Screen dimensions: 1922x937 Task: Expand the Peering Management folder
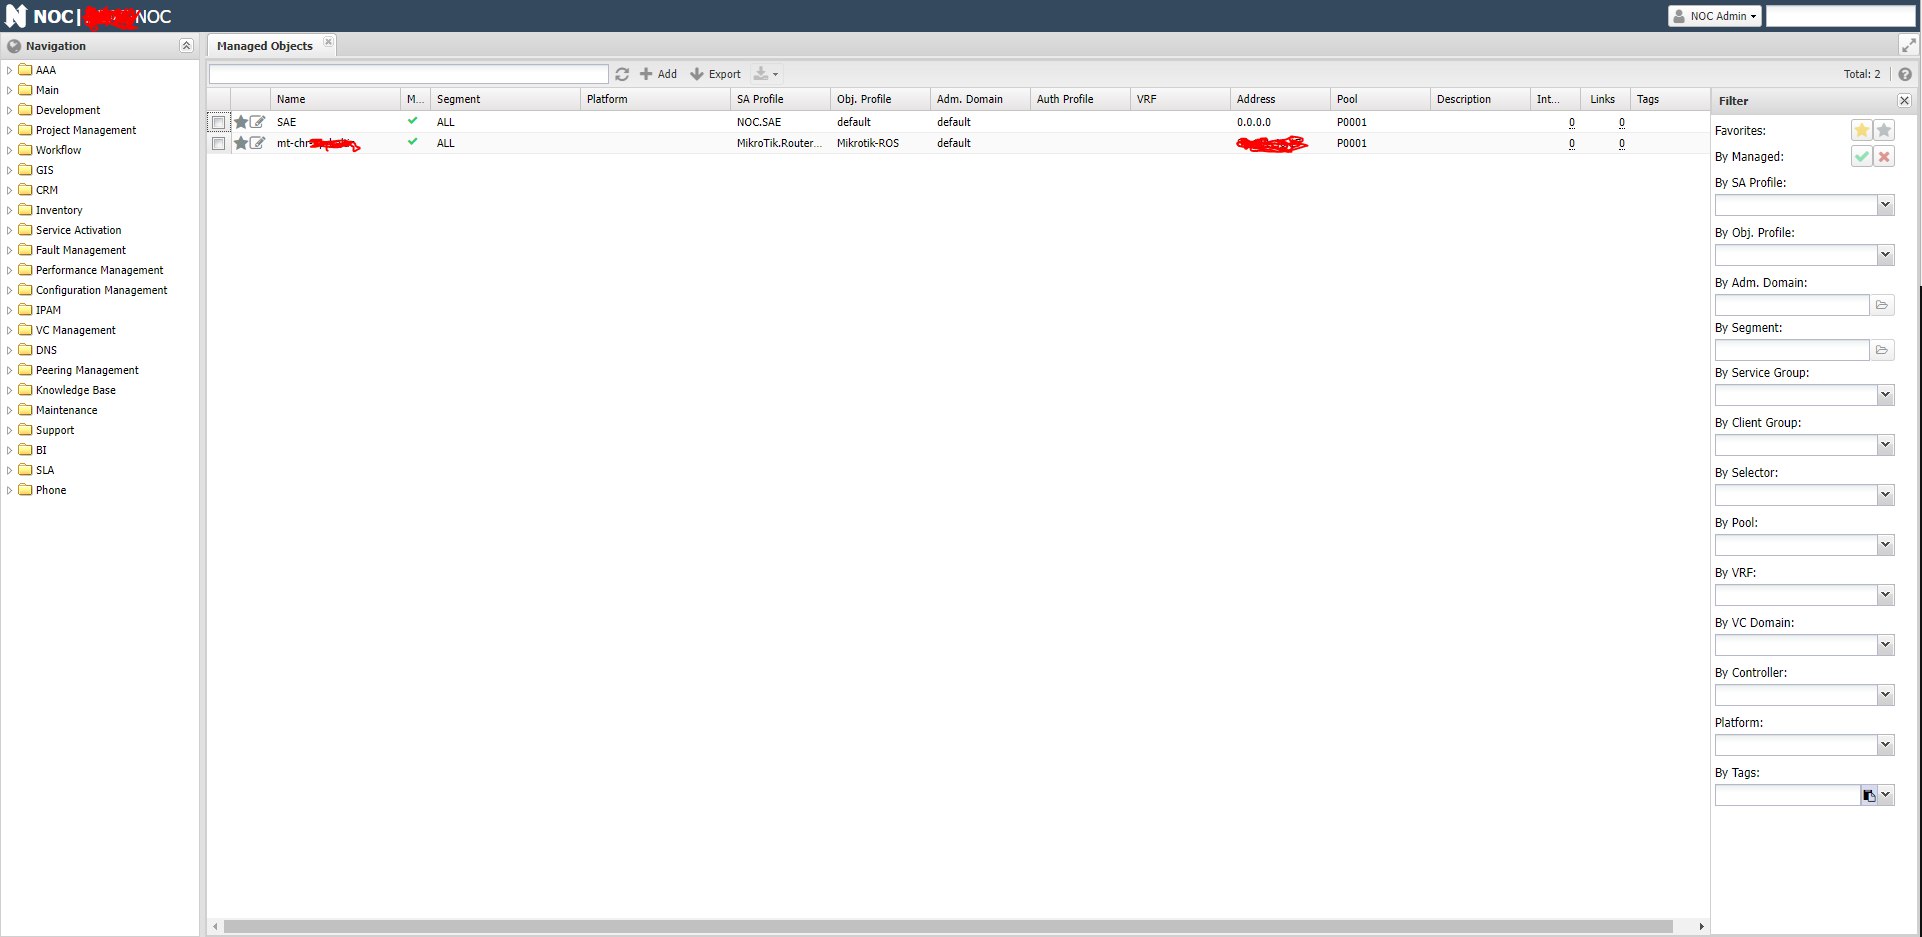pyautogui.click(x=10, y=370)
